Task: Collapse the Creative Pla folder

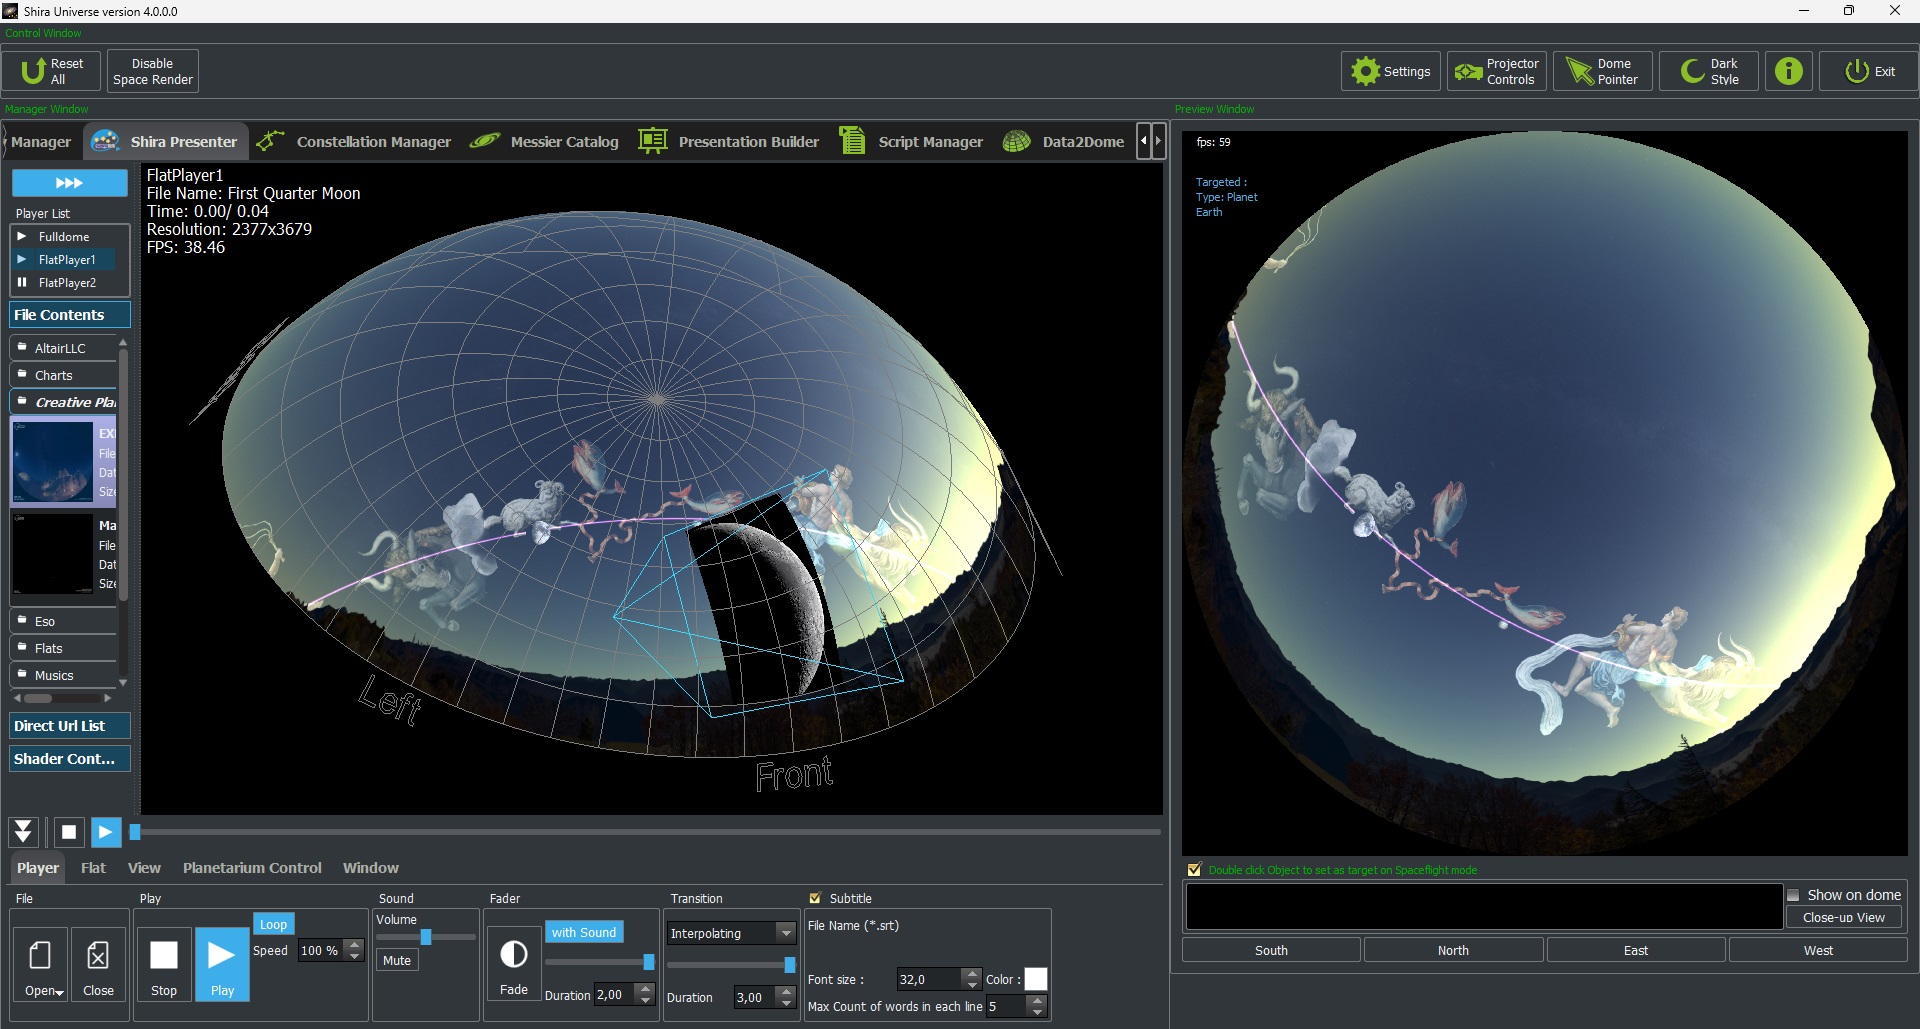Action: (64, 402)
